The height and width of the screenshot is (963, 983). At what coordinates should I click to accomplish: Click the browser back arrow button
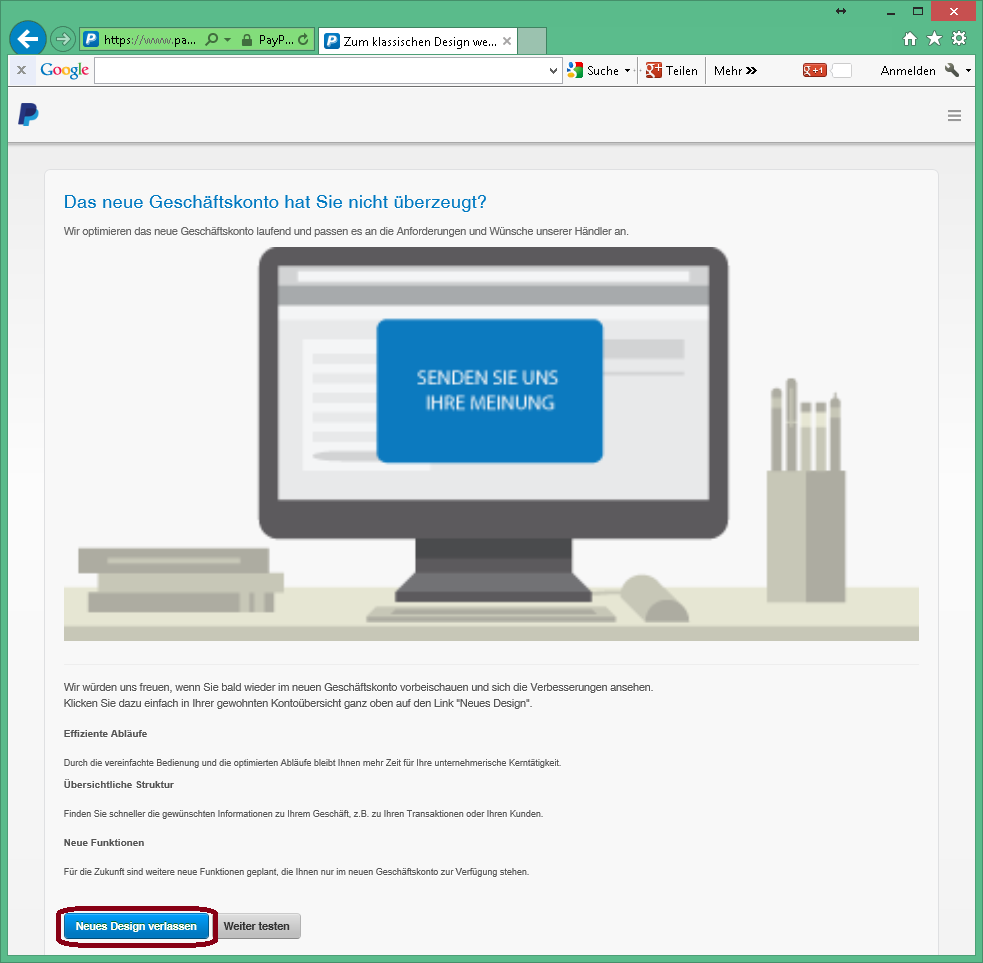(x=27, y=39)
